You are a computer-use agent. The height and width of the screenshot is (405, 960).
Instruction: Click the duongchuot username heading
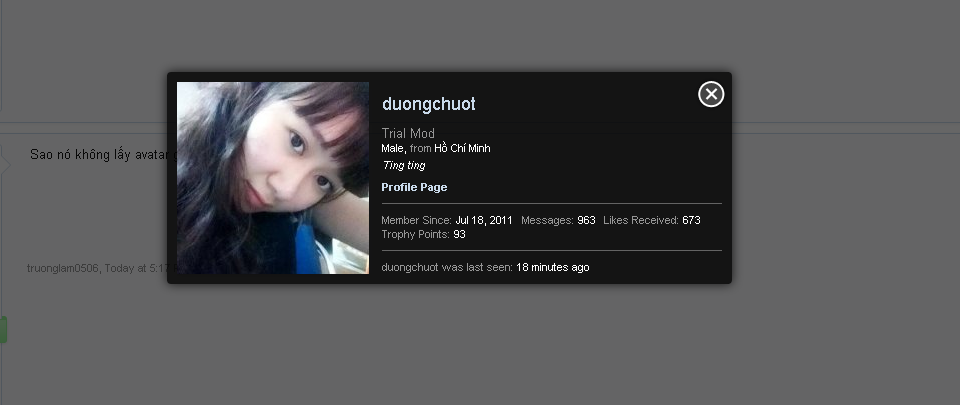pos(429,104)
